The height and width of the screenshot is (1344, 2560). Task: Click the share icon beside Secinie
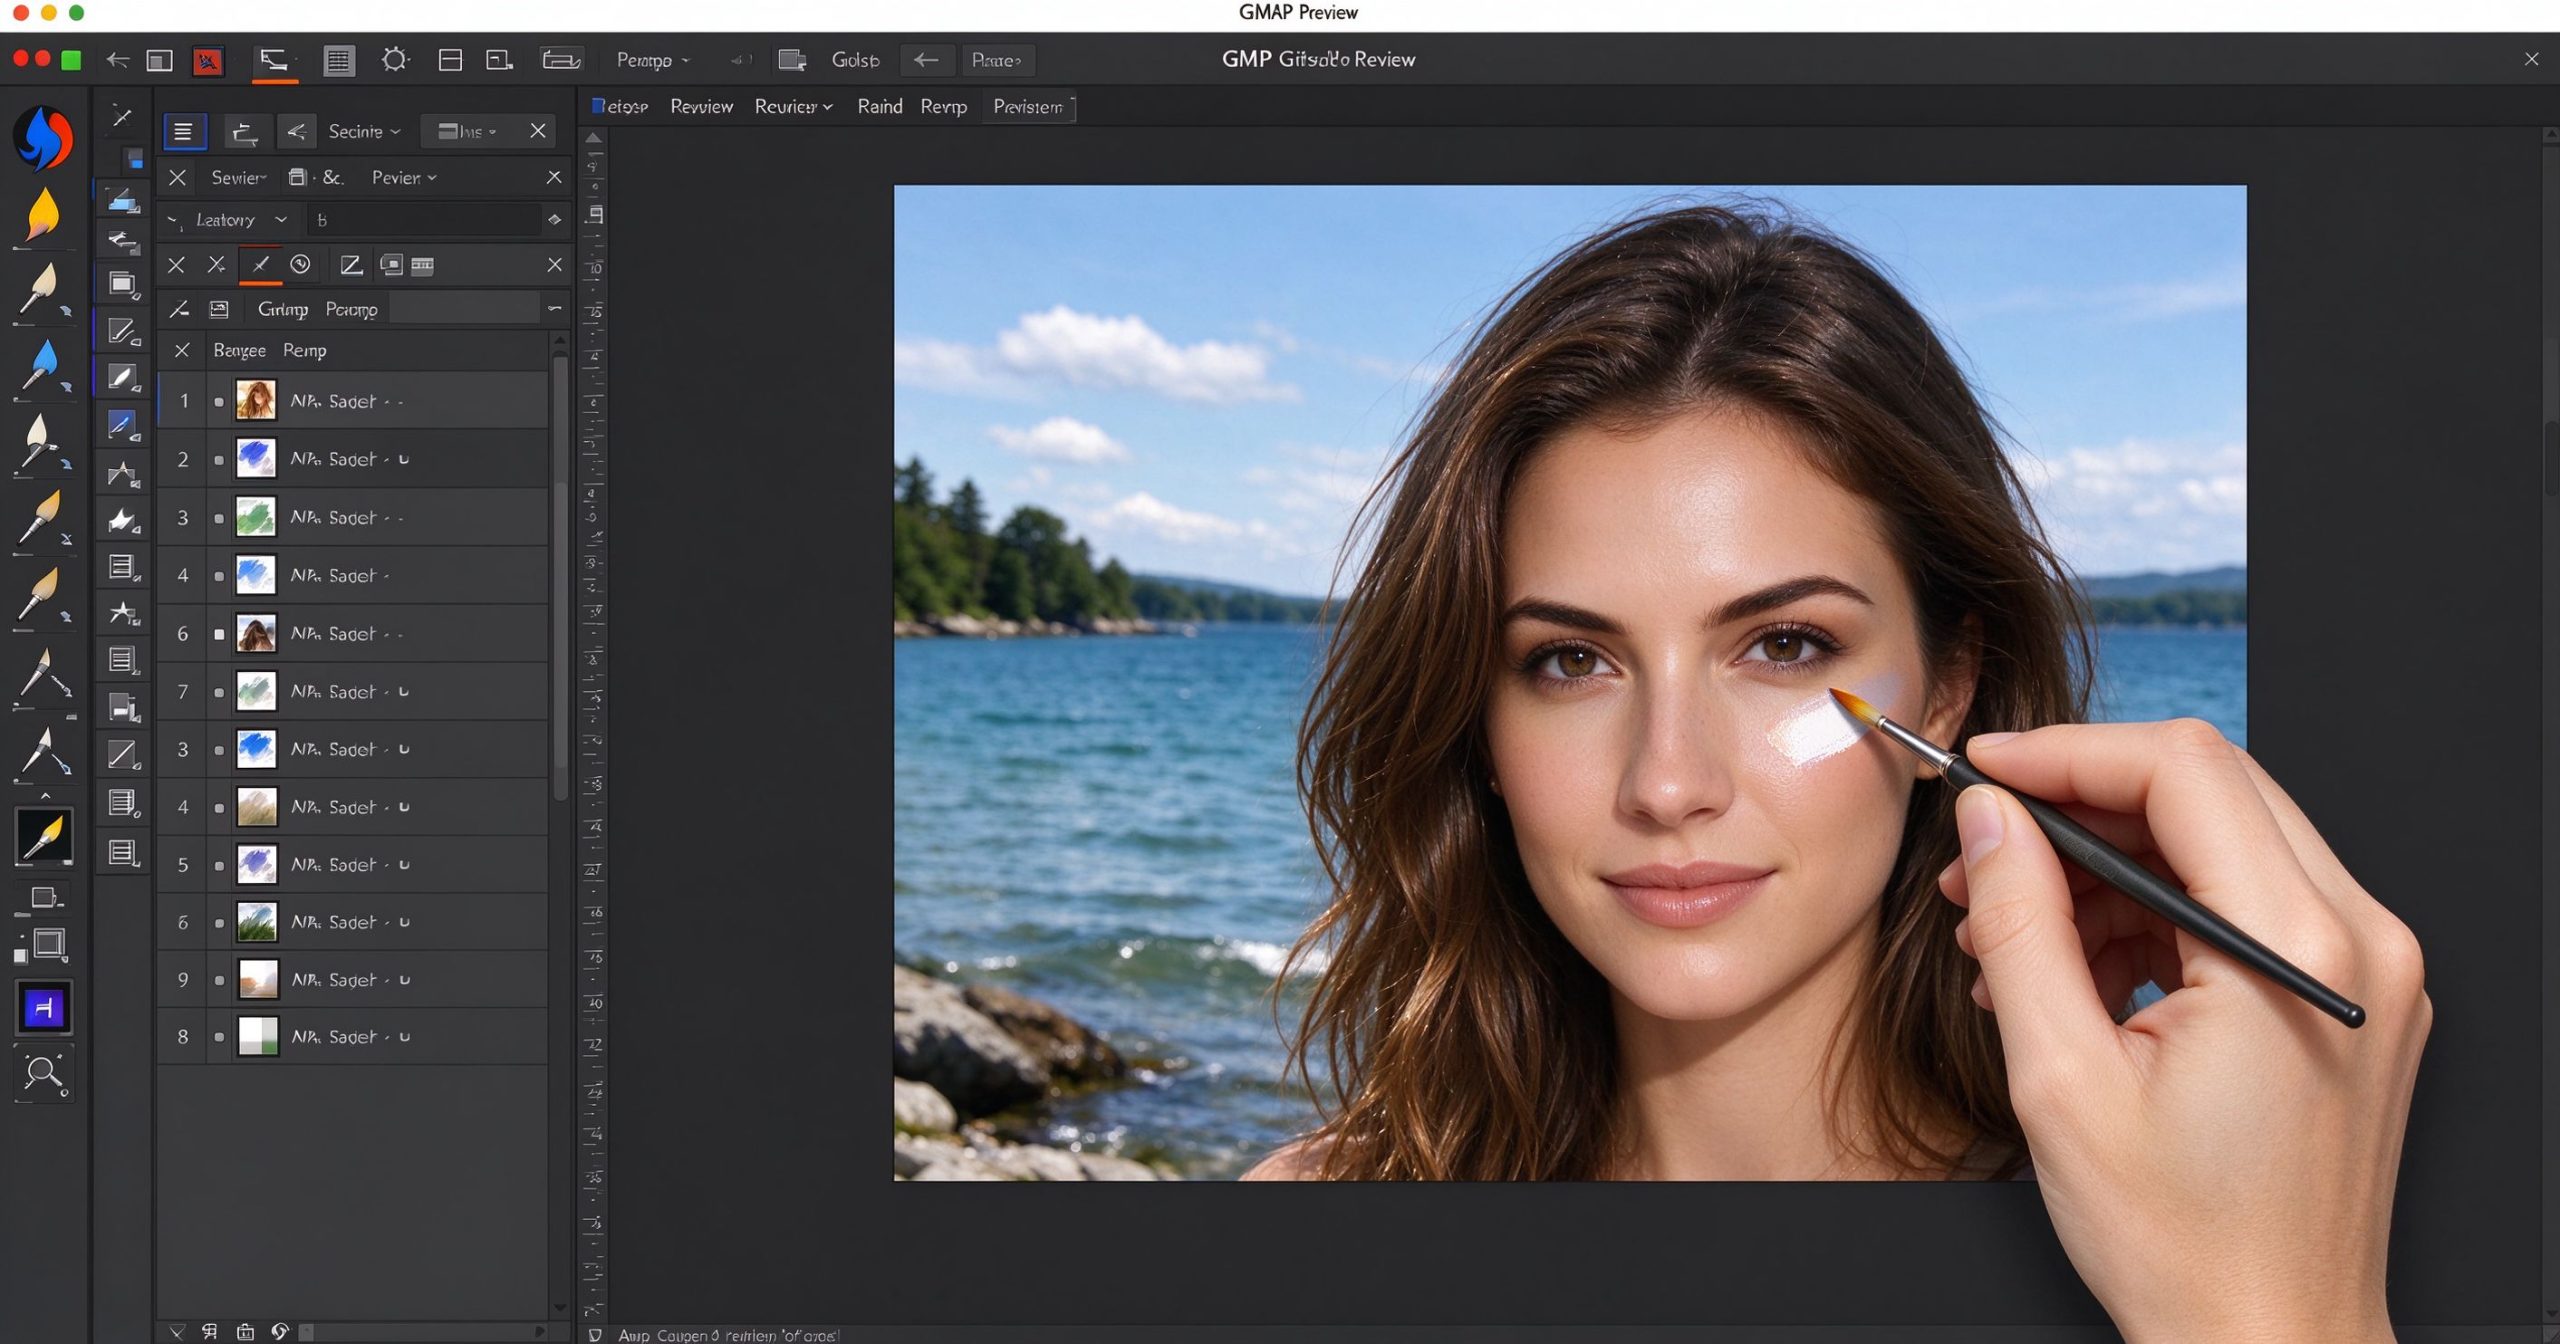tap(297, 131)
